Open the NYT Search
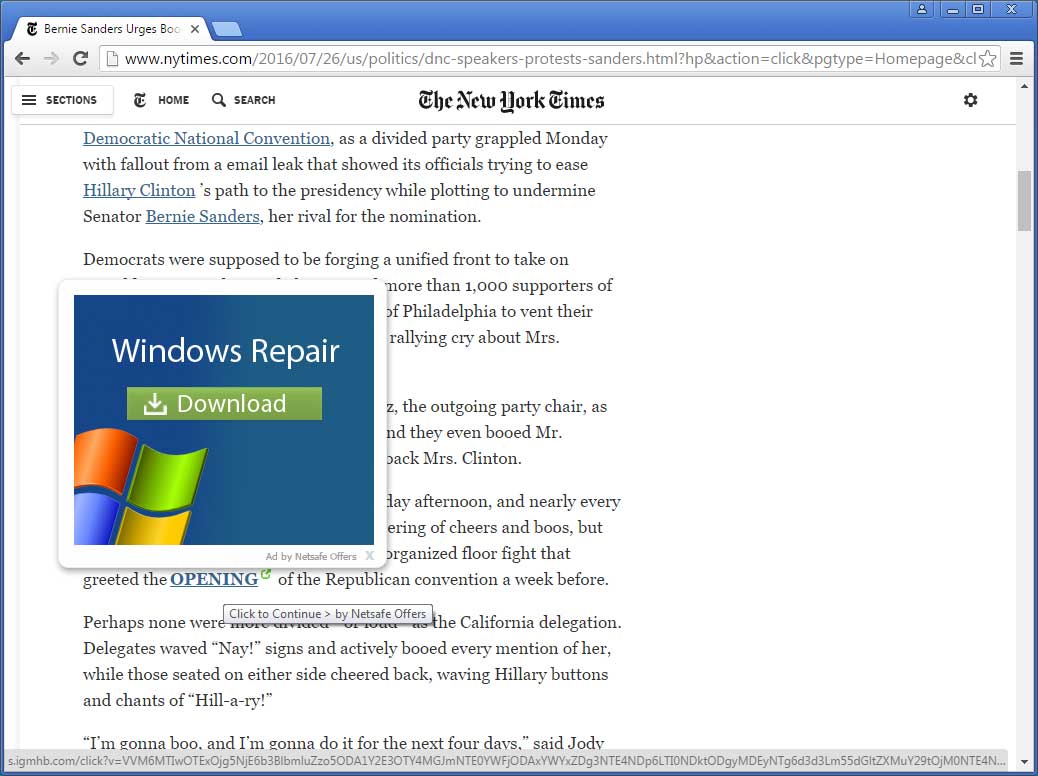Screen dimensions: 1038x776 click(x=243, y=100)
